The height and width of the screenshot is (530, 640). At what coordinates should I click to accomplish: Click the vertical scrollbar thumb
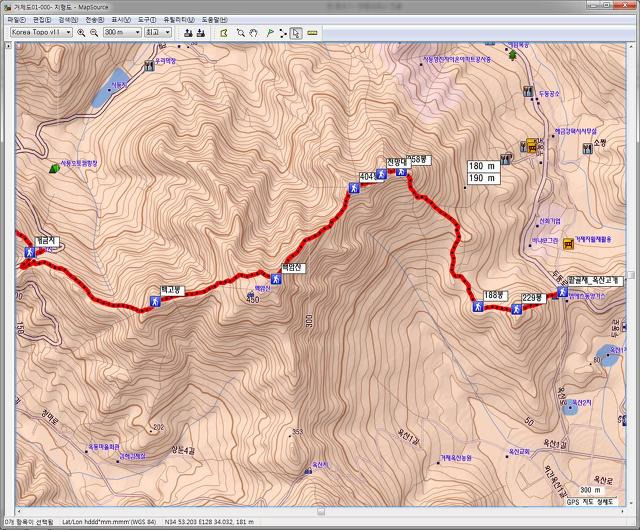pos(631,275)
